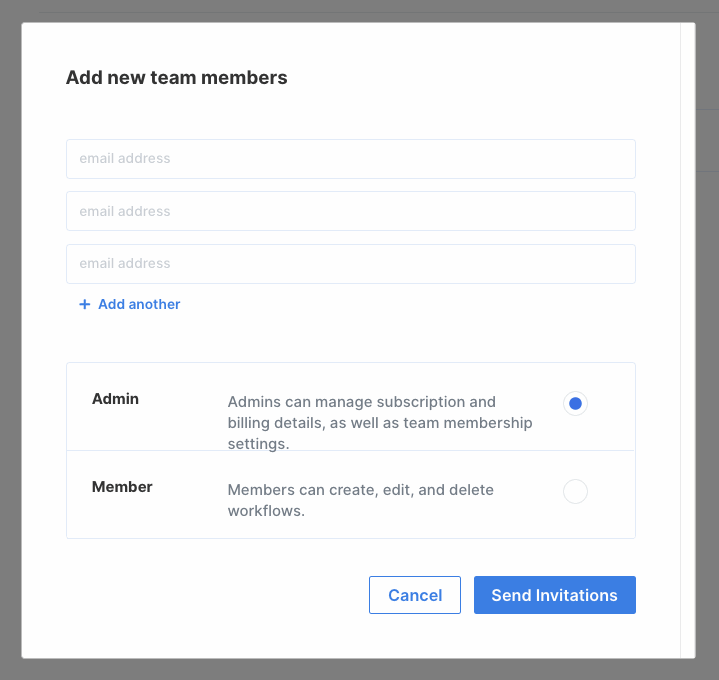
Task: Click into the second email address field
Action: [x=351, y=211]
